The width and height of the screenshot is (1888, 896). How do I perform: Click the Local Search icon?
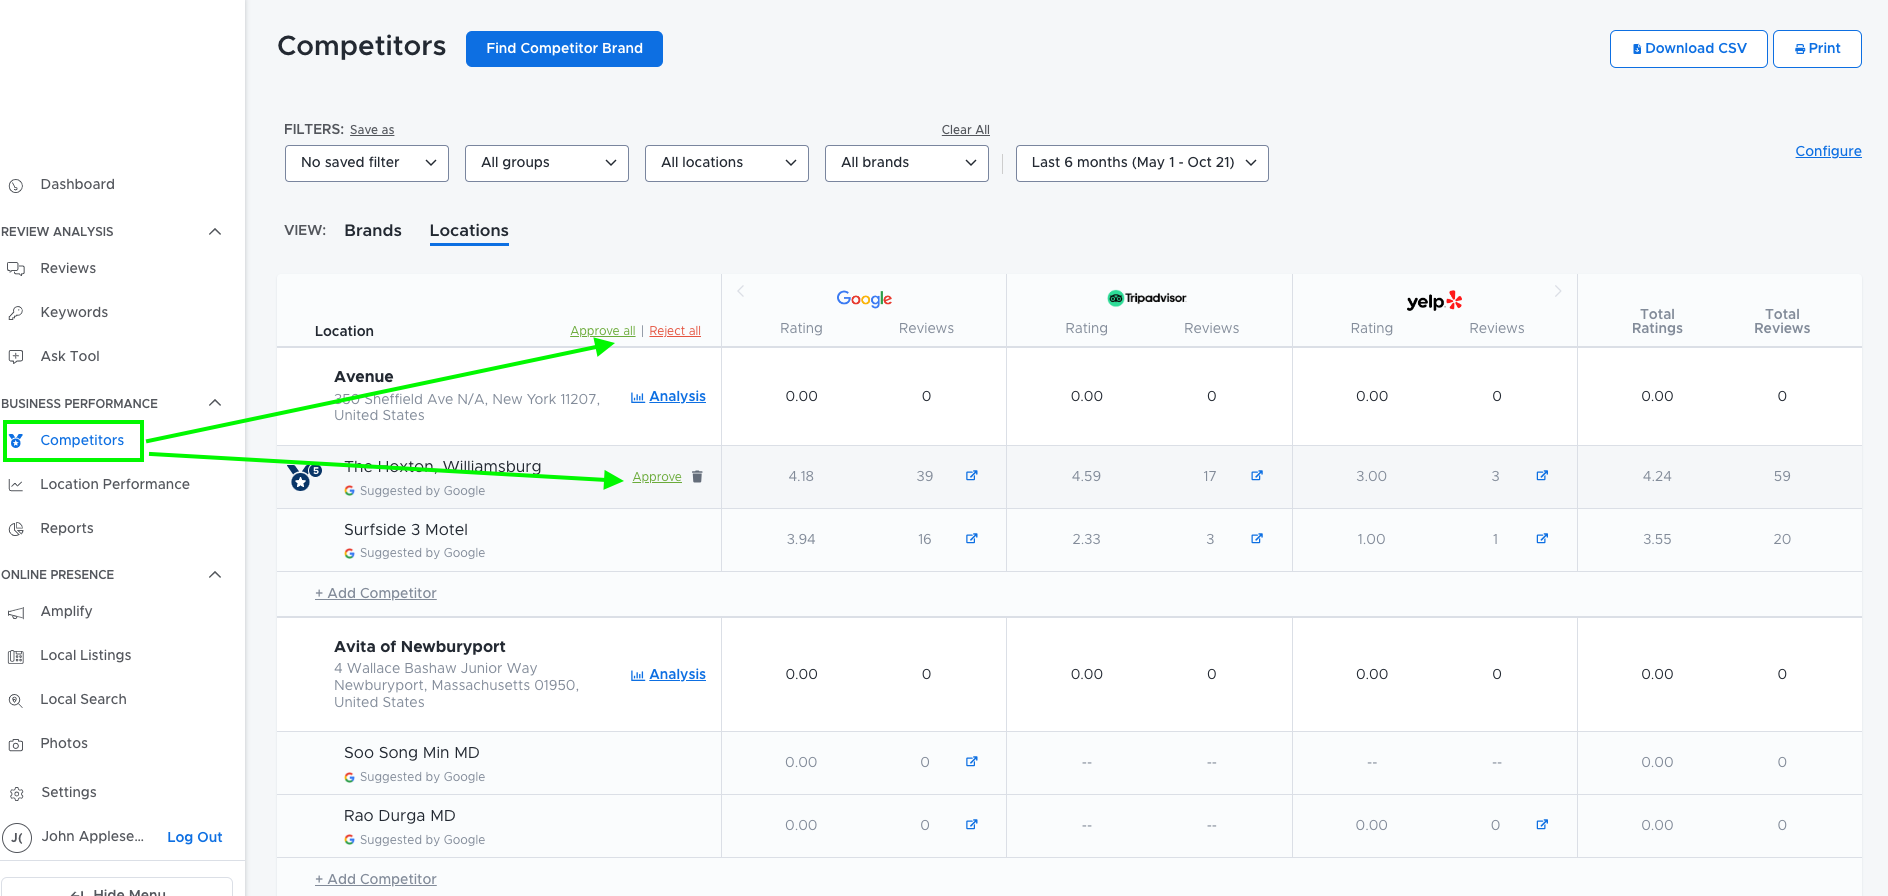tap(16, 700)
